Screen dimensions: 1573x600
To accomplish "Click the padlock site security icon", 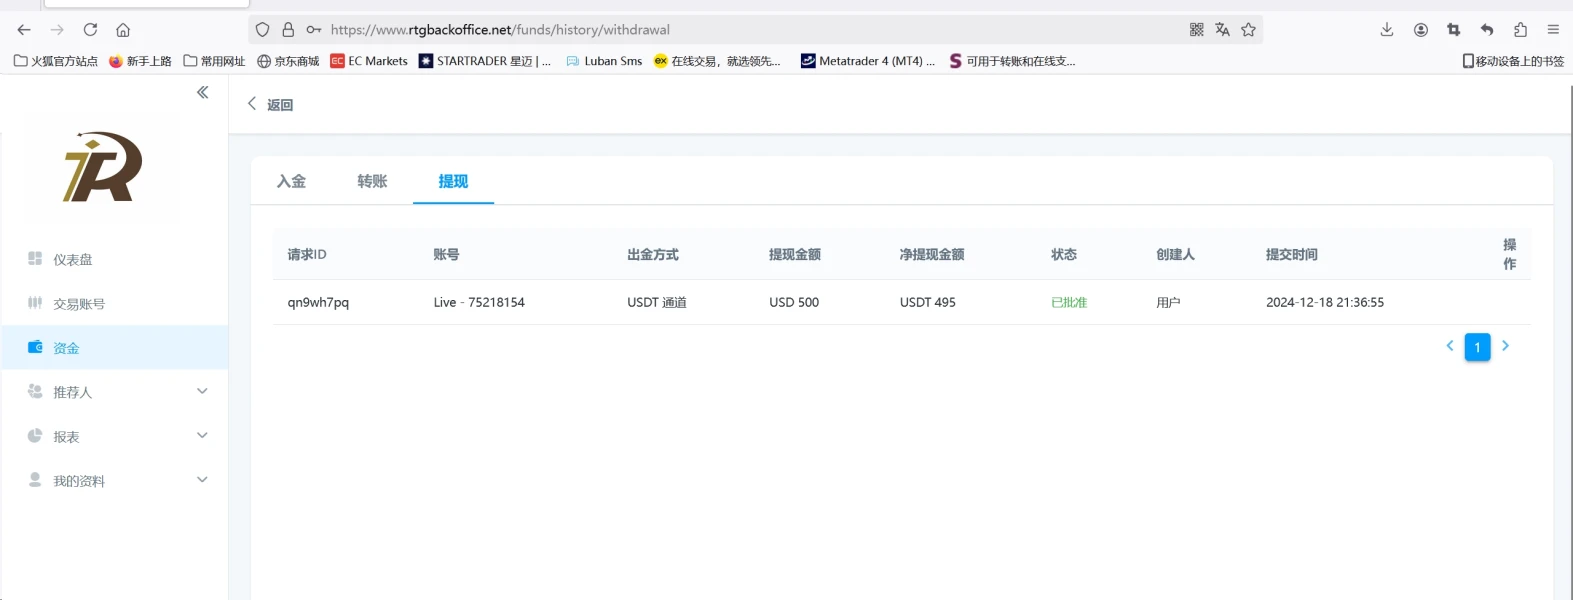I will click(x=288, y=30).
